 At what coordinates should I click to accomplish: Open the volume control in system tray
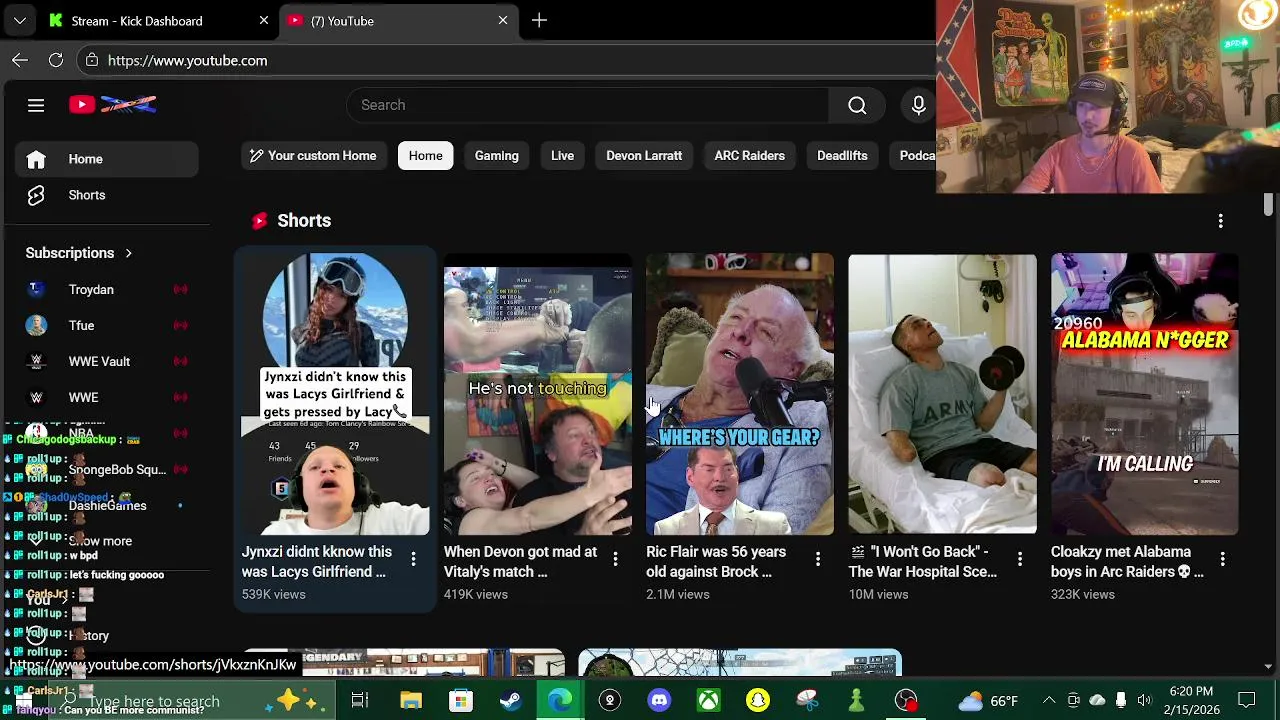point(1144,700)
